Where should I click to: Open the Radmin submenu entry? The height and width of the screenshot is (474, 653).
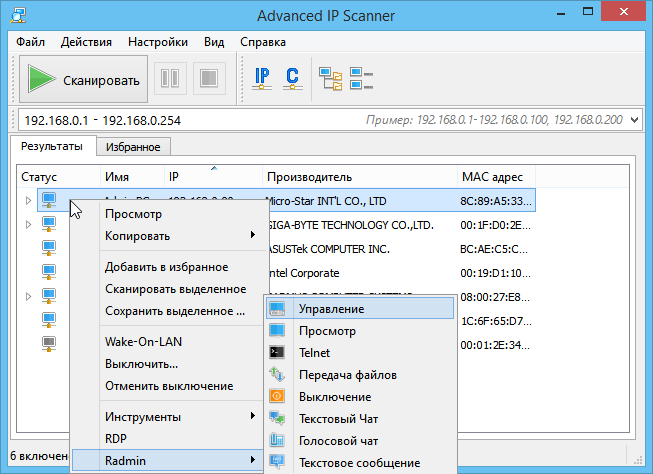pos(167,461)
